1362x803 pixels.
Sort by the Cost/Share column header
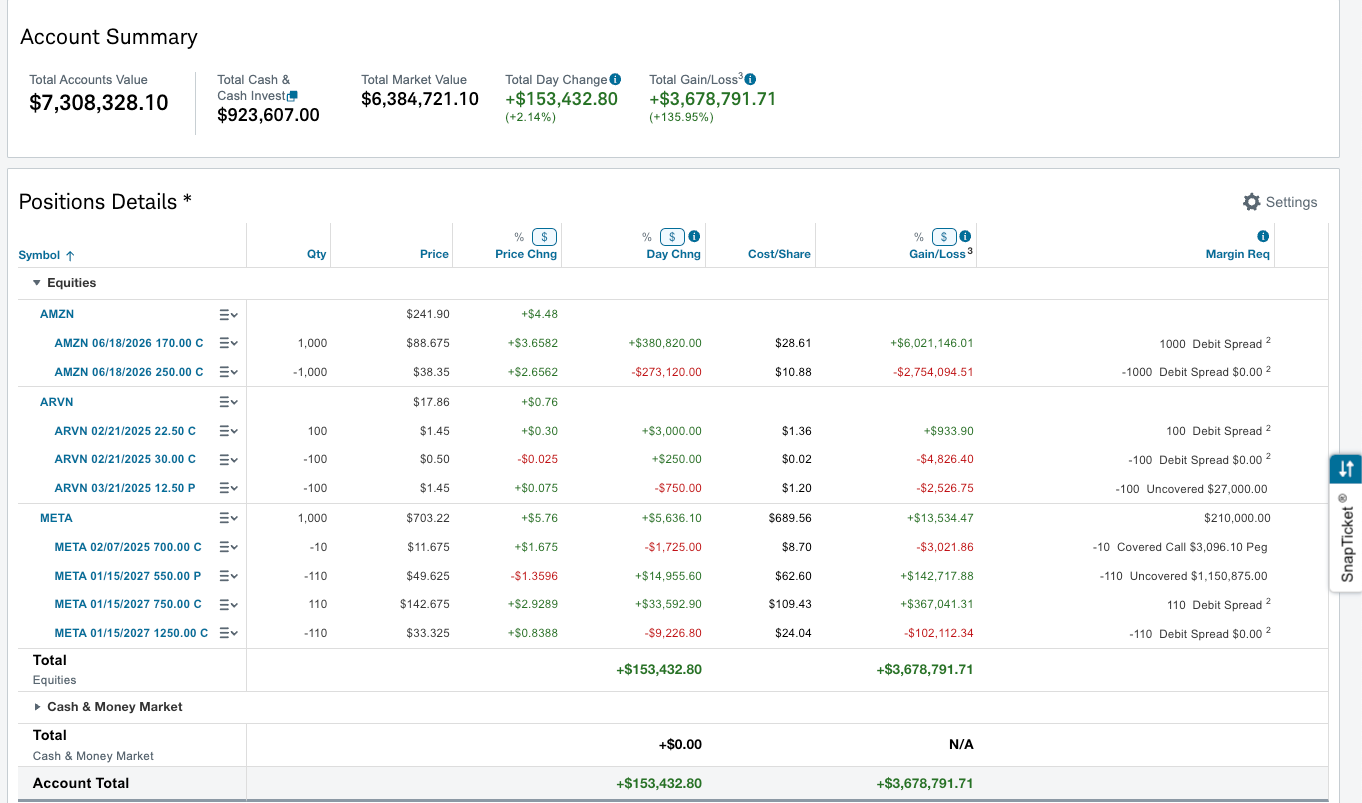(x=779, y=254)
